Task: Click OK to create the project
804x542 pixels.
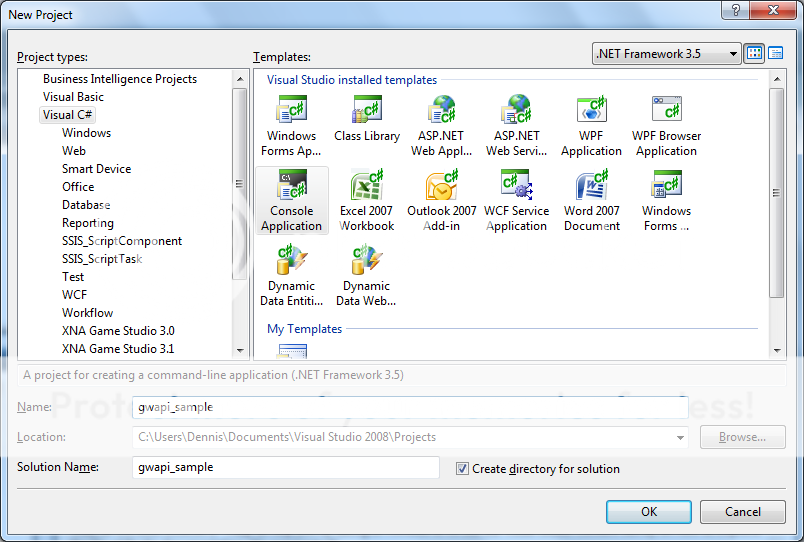Action: pyautogui.click(x=649, y=512)
